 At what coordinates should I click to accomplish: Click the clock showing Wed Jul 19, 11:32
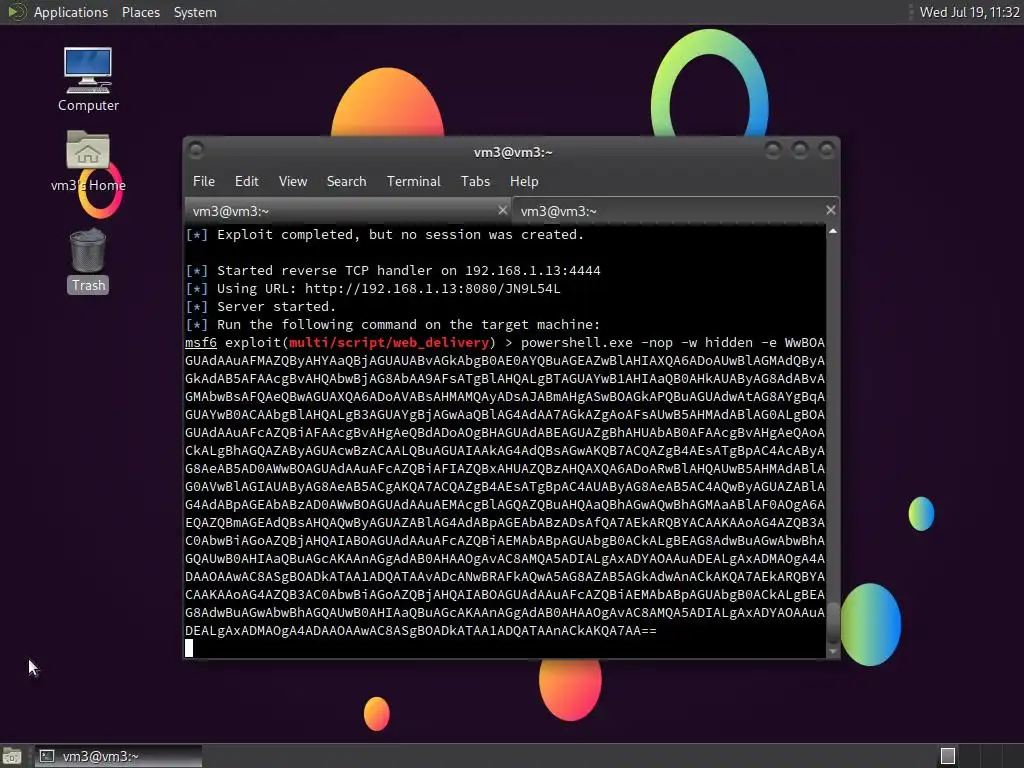coord(969,12)
